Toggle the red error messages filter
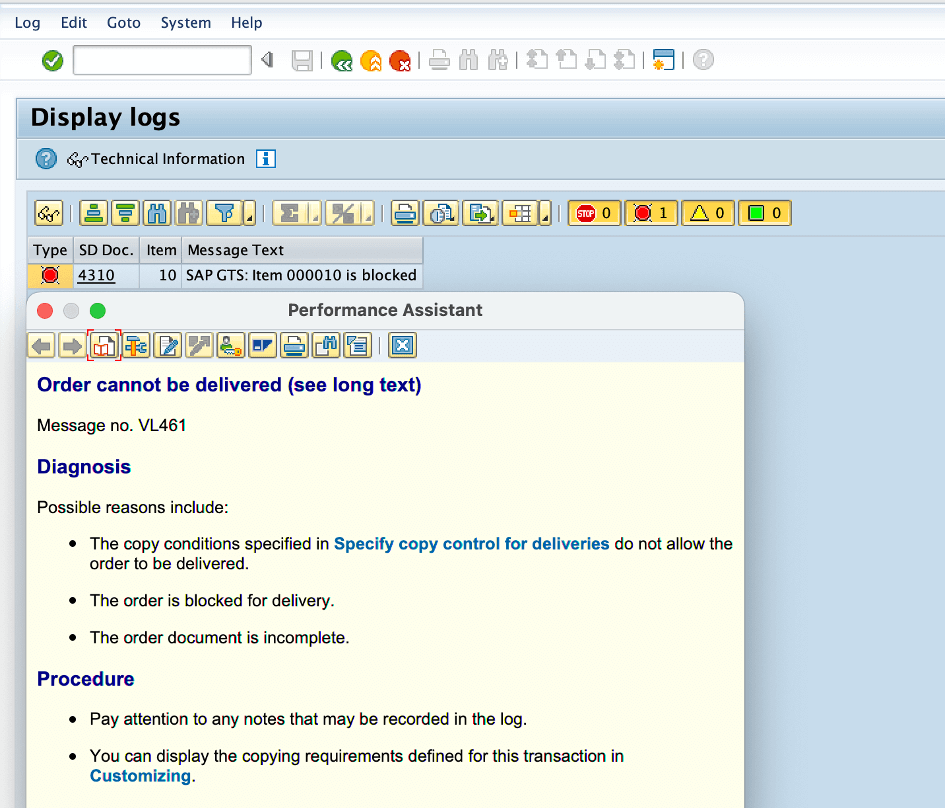Viewport: 945px width, 808px height. coord(651,213)
